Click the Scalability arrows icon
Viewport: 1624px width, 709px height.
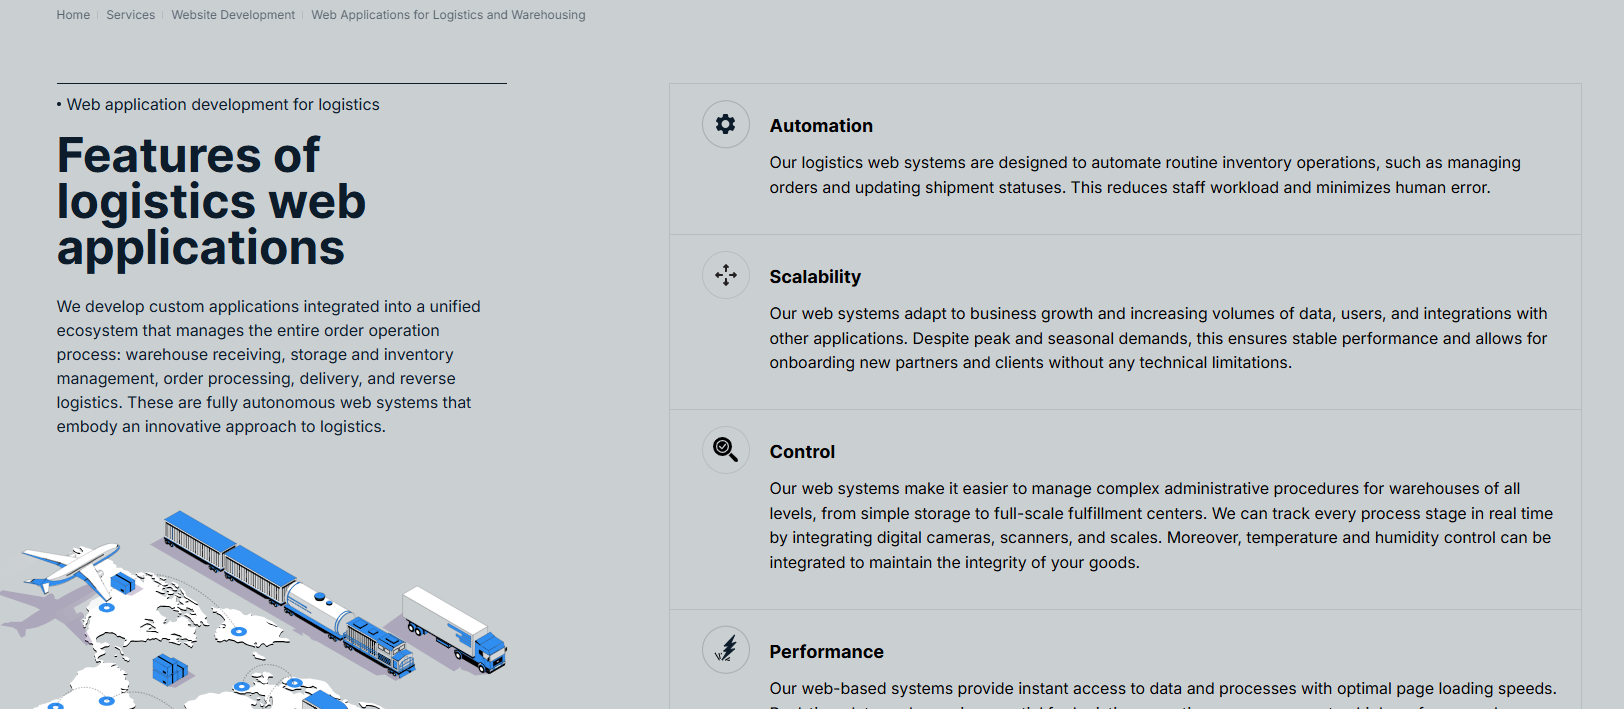725,275
